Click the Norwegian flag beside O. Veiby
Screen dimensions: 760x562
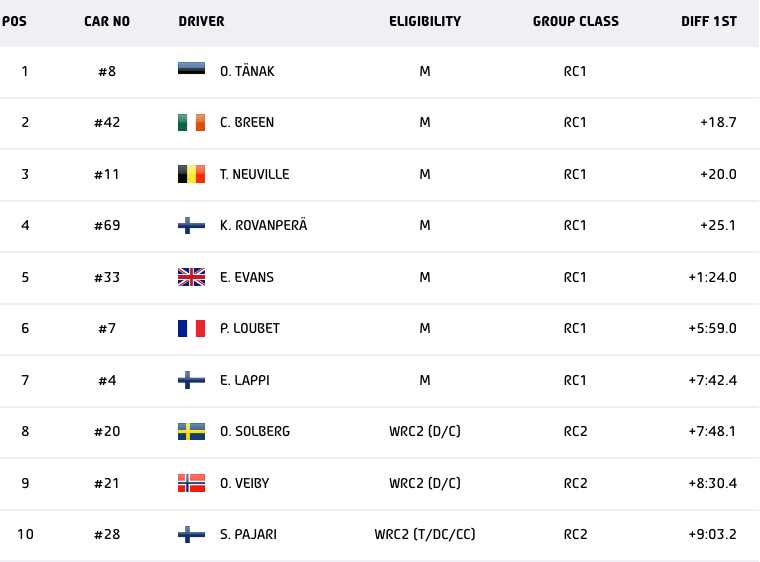coord(191,483)
